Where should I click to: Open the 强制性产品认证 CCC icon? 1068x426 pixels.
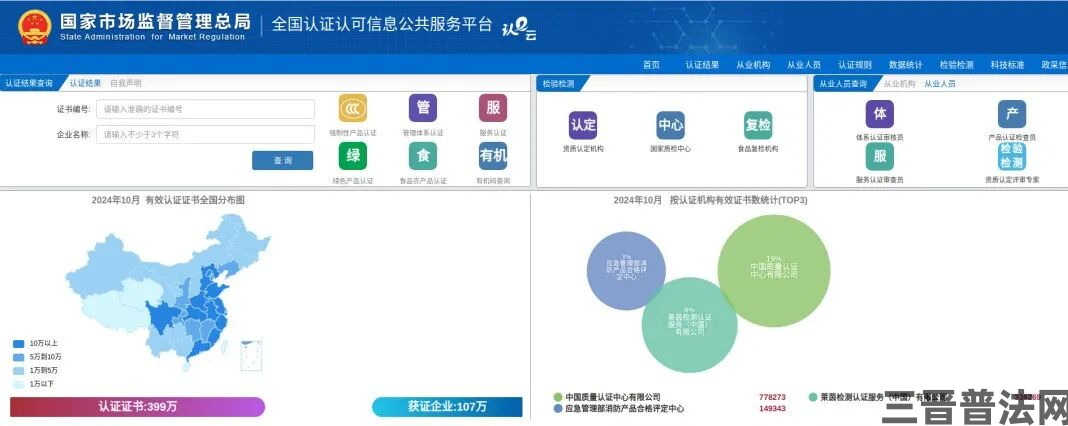click(x=353, y=108)
